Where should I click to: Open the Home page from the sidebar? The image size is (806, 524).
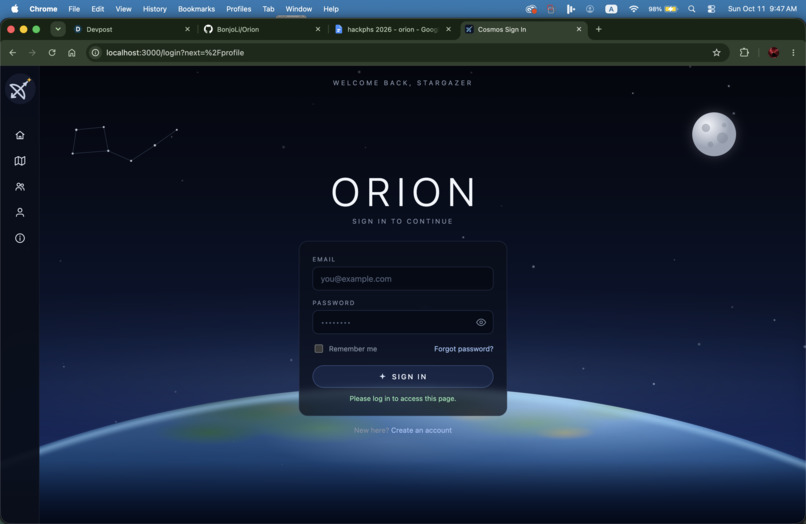[x=20, y=135]
